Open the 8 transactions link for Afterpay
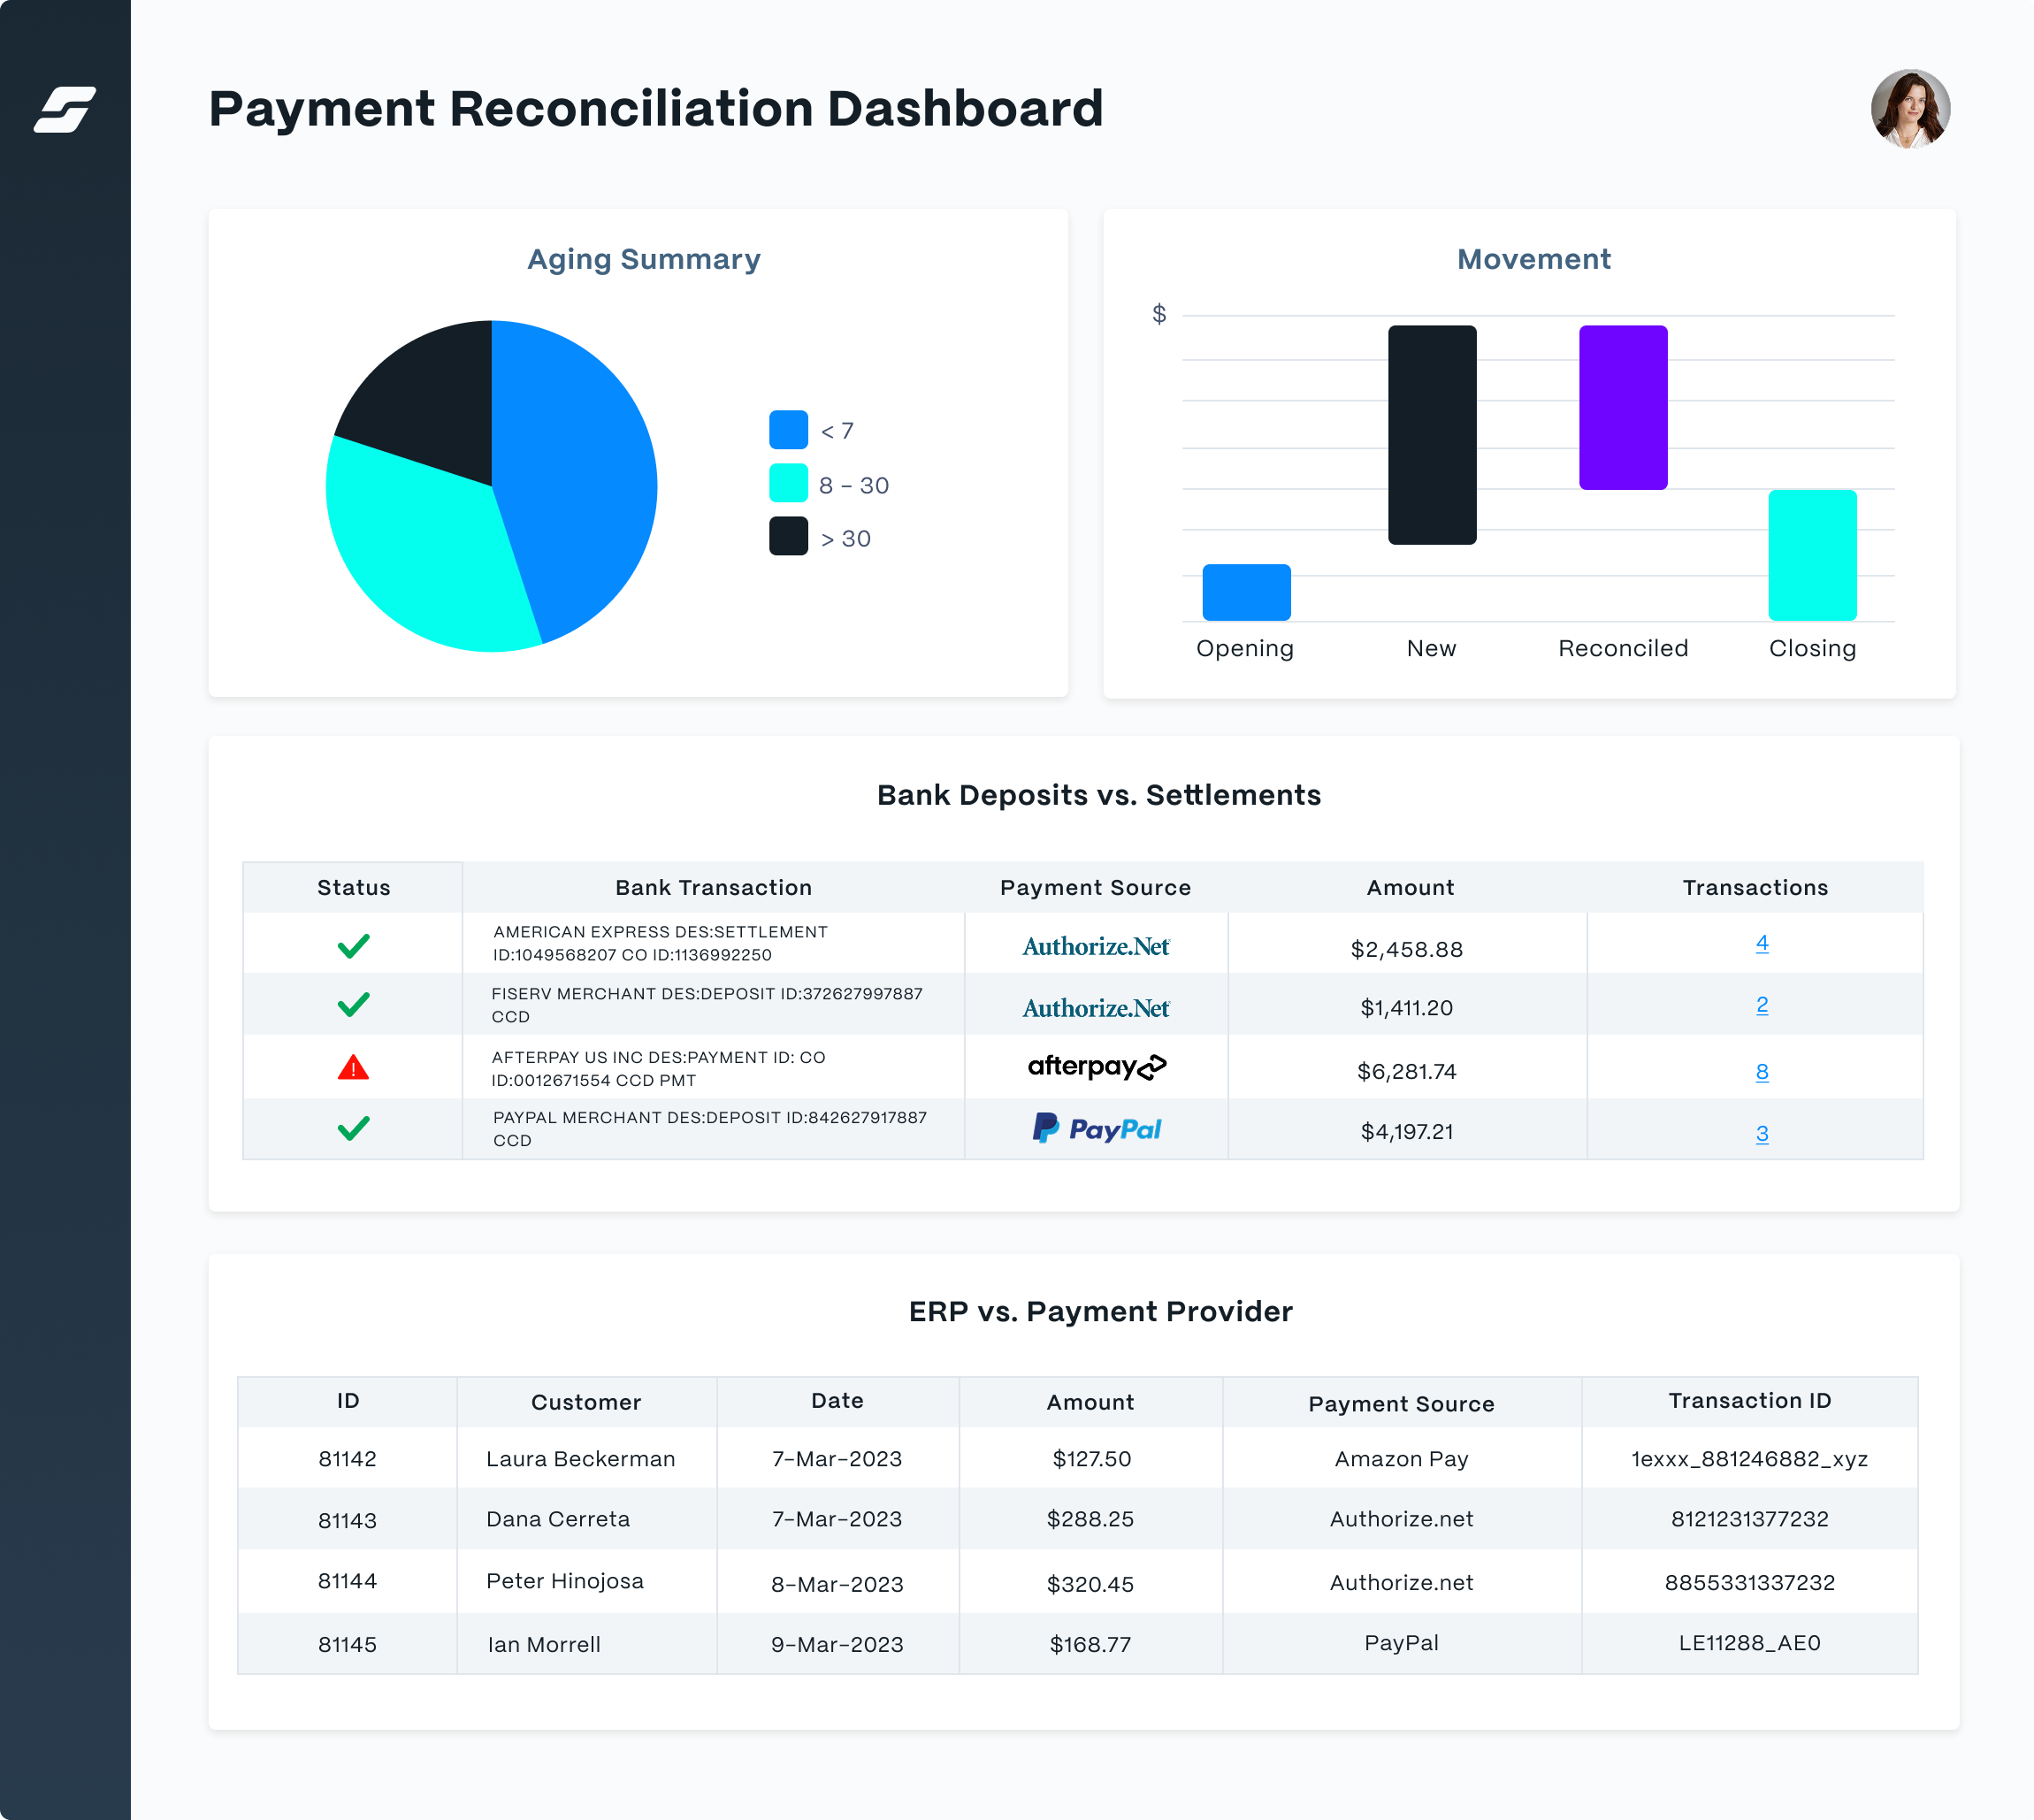 coord(1761,1072)
